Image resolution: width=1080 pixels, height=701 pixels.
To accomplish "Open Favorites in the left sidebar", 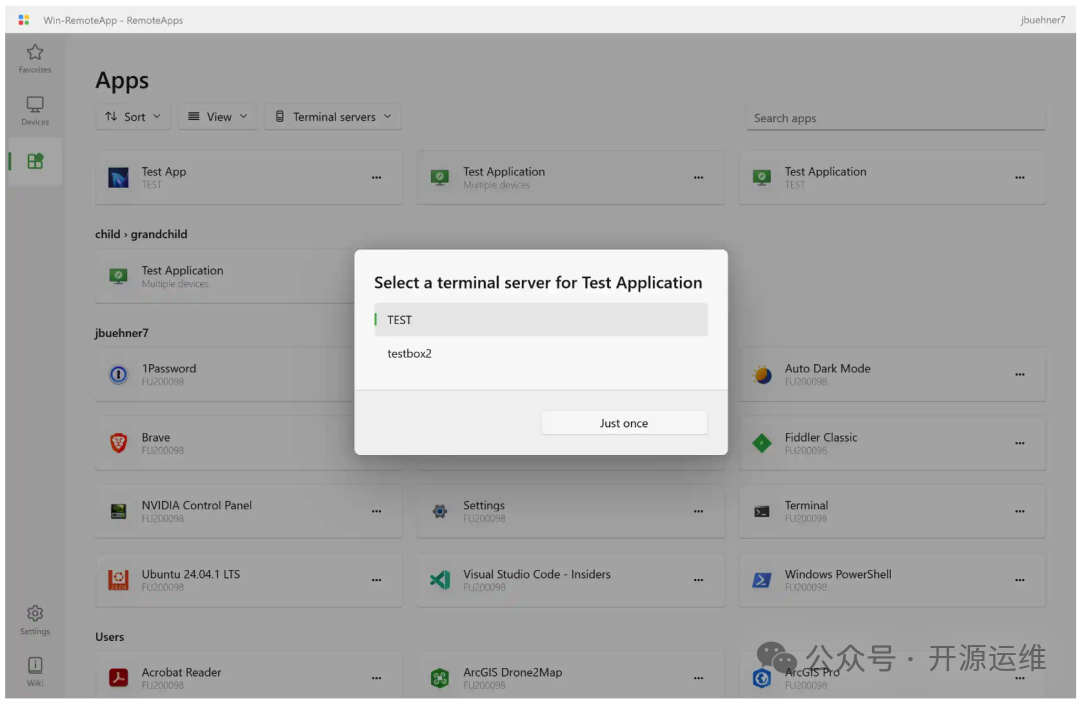I will point(35,58).
